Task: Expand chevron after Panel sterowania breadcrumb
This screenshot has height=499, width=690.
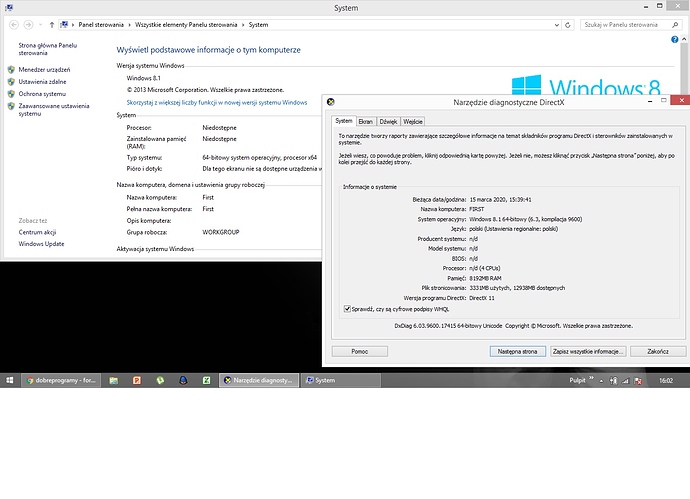Action: pos(129,25)
